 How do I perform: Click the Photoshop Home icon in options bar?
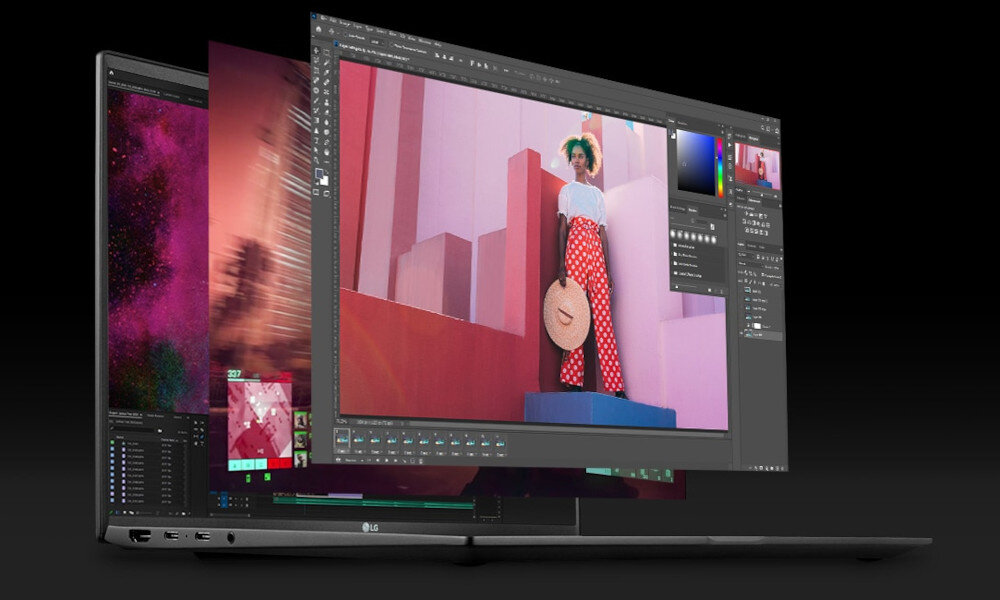click(318, 29)
